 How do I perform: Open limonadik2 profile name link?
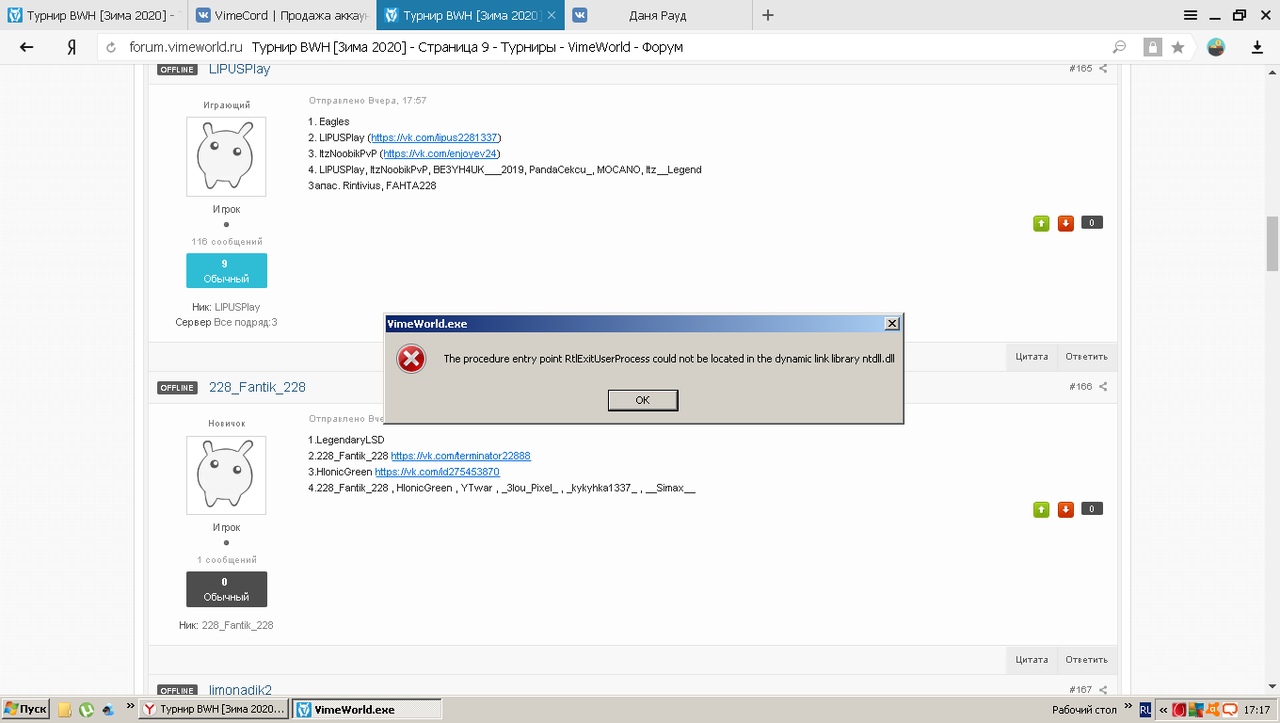[x=240, y=690]
